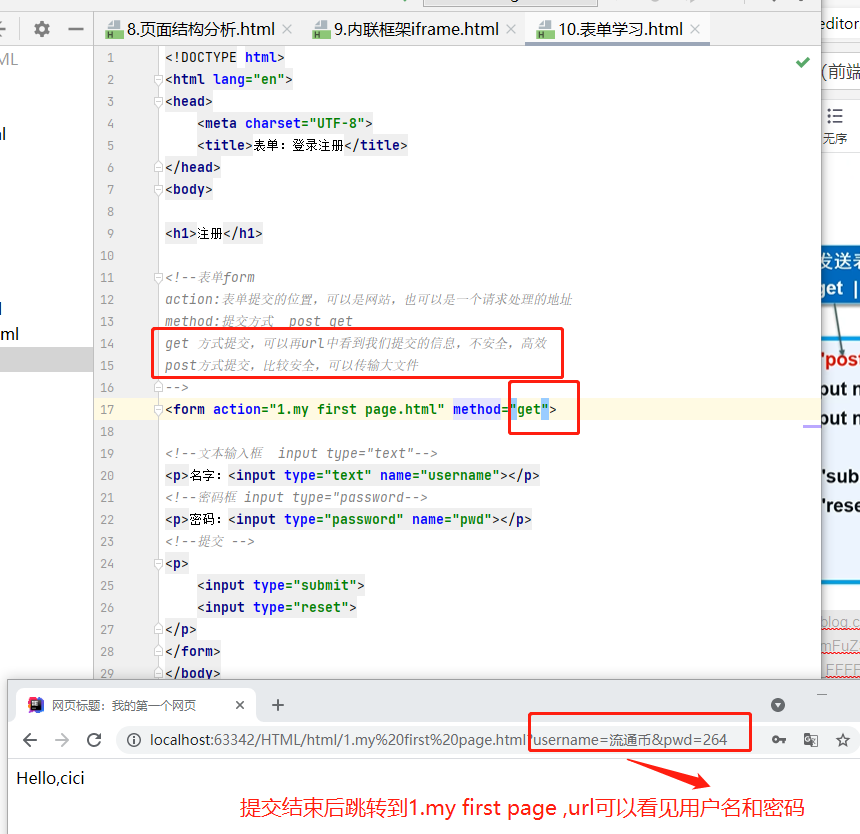The height and width of the screenshot is (834, 860).
Task: Click the browser forward arrow
Action: coord(62,740)
